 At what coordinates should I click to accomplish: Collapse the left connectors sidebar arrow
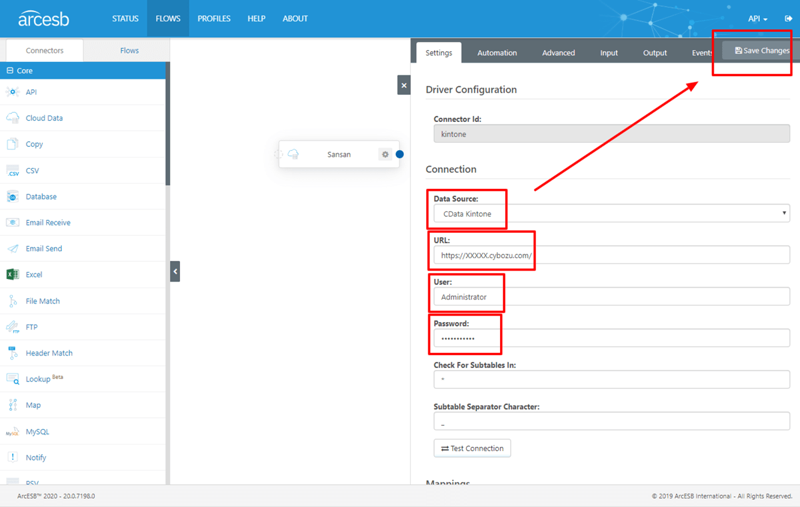(x=175, y=271)
